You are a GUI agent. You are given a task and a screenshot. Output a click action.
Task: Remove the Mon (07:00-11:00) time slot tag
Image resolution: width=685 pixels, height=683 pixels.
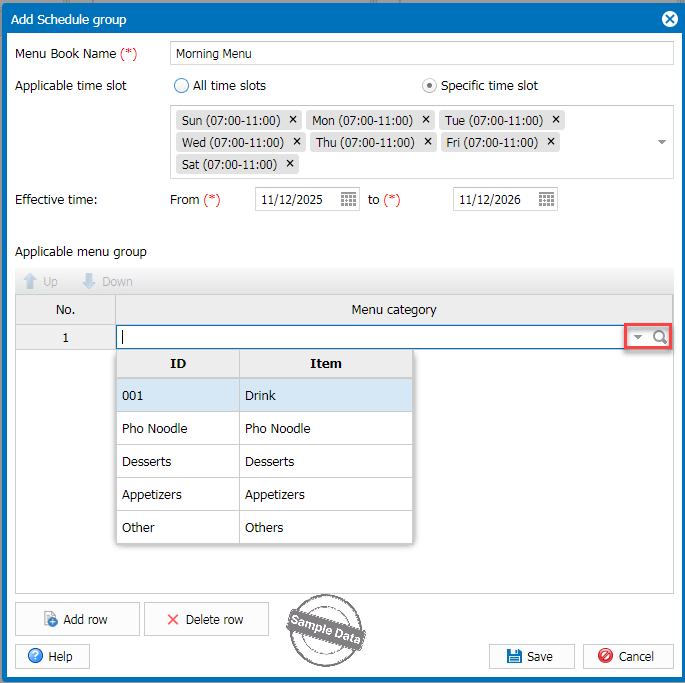(426, 120)
